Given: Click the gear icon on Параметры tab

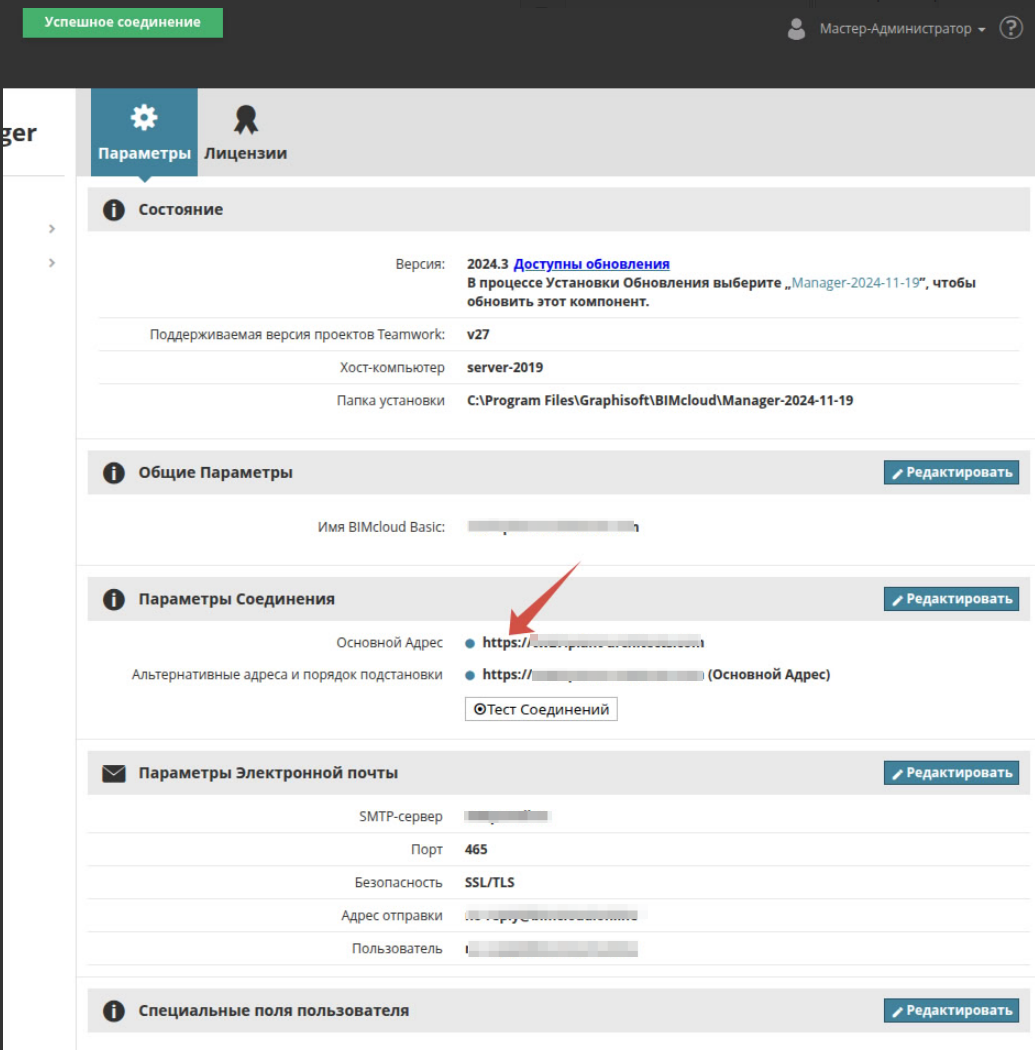Looking at the screenshot, I should [144, 118].
